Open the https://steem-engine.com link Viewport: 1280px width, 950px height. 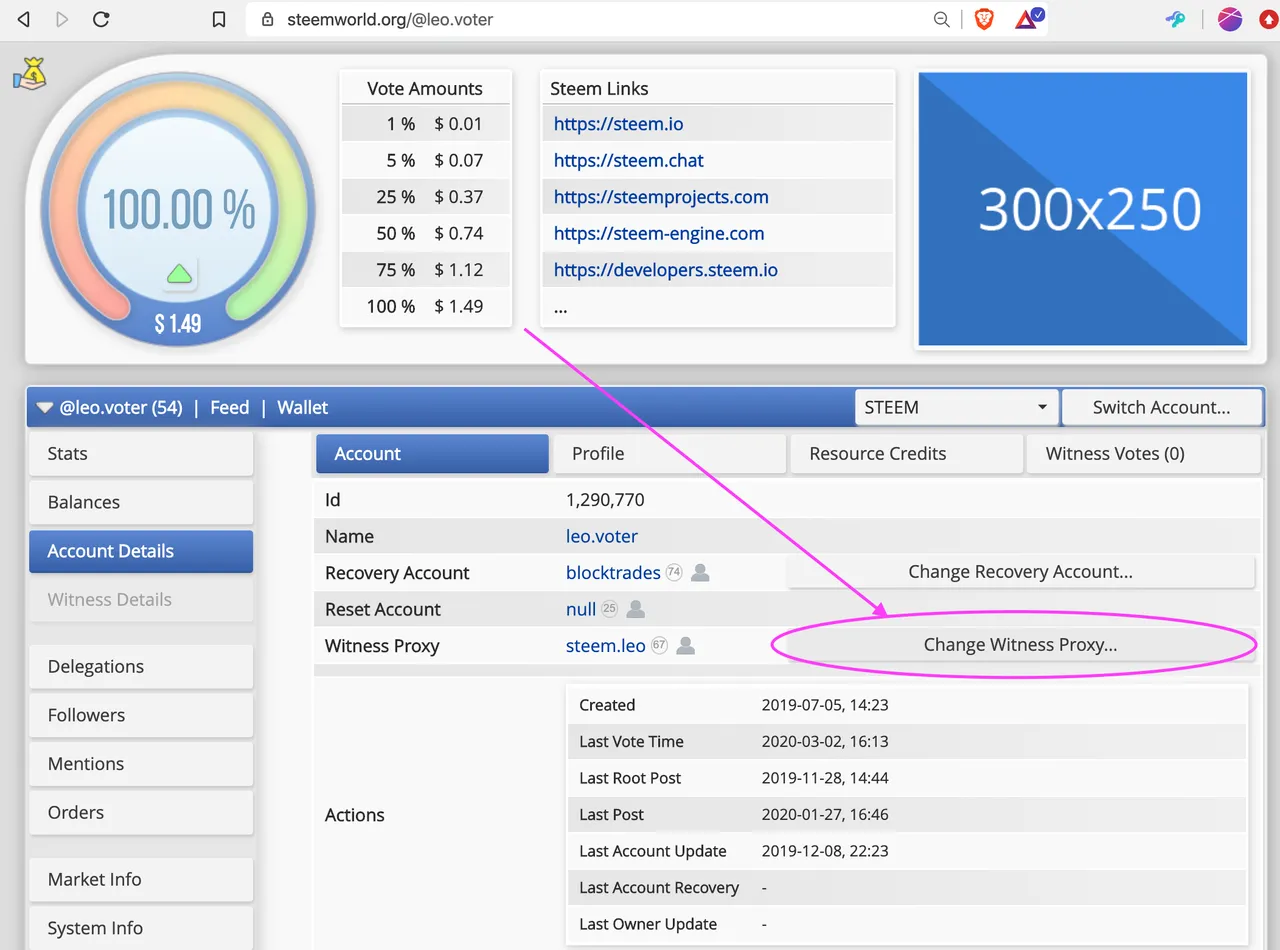pos(659,233)
